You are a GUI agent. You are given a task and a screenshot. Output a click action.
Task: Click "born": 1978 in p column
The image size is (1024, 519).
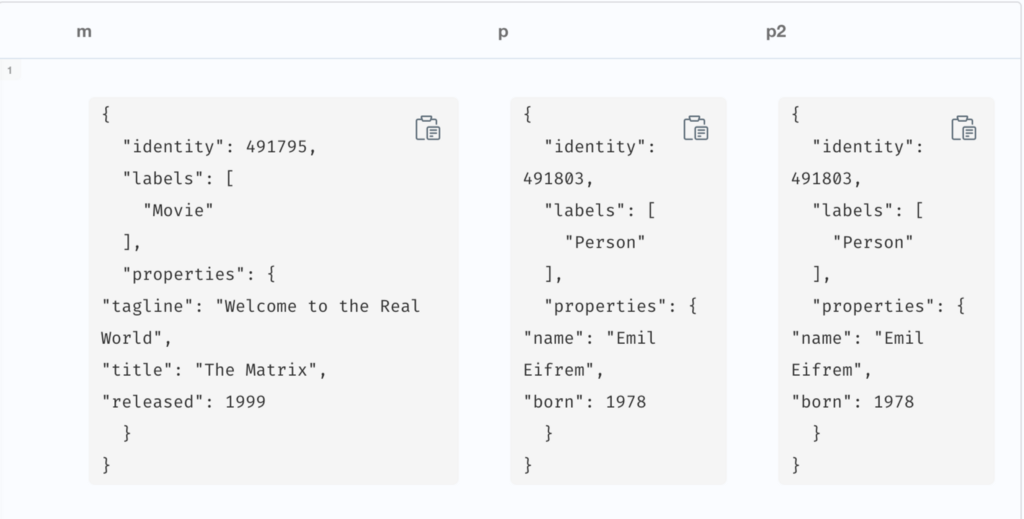tap(584, 401)
